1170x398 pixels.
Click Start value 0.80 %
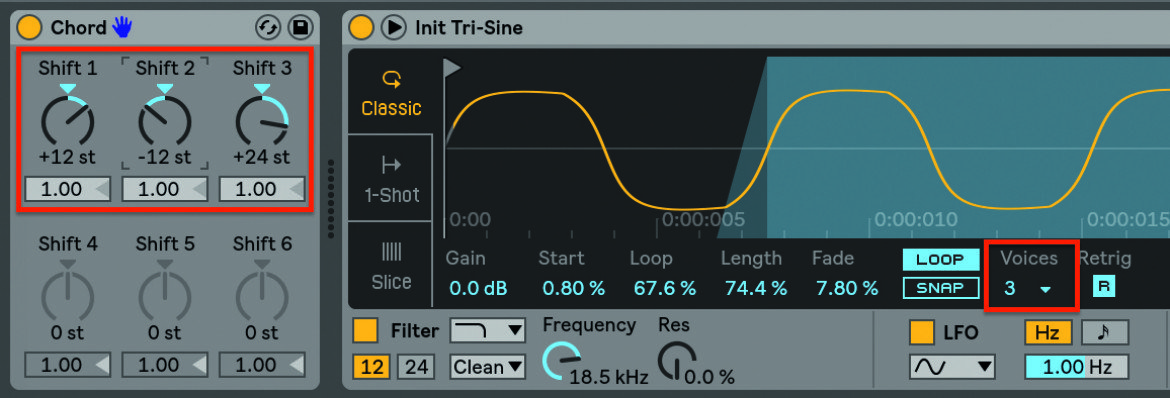click(x=574, y=288)
